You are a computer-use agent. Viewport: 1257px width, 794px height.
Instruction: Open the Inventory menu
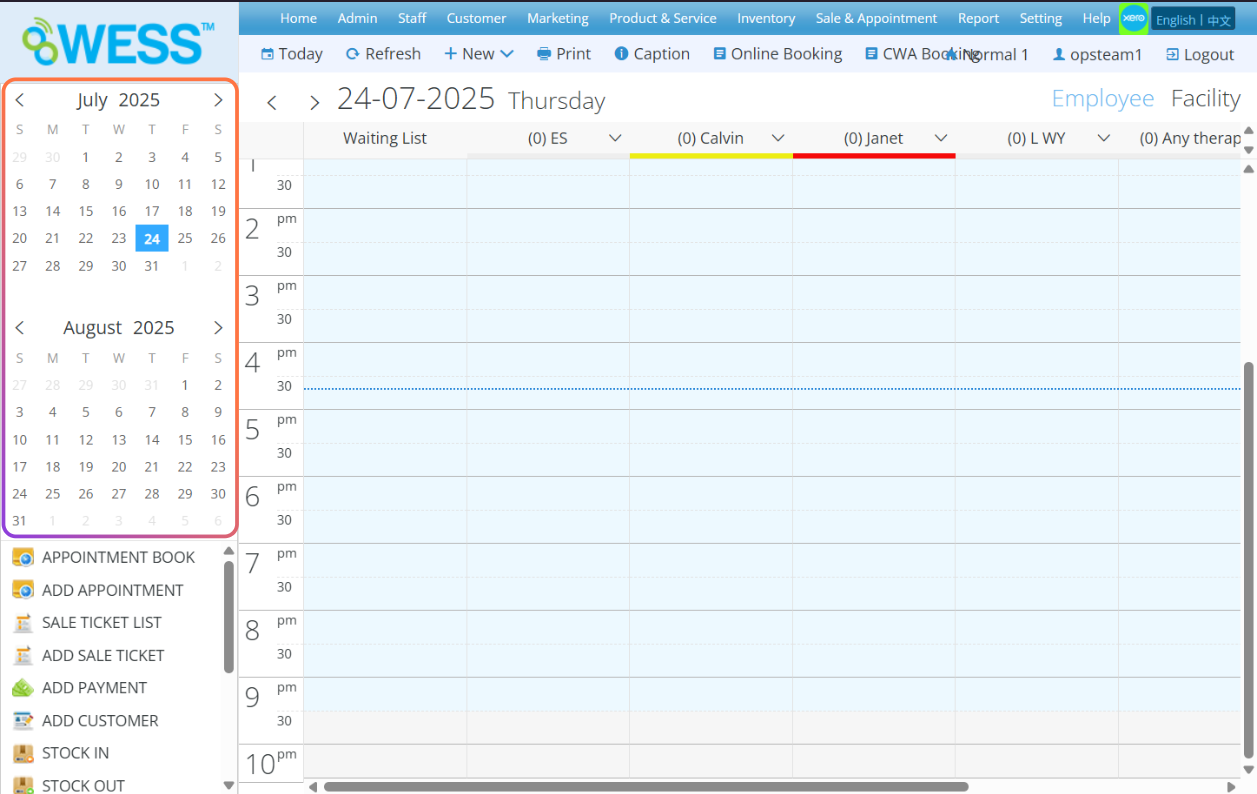[x=766, y=18]
